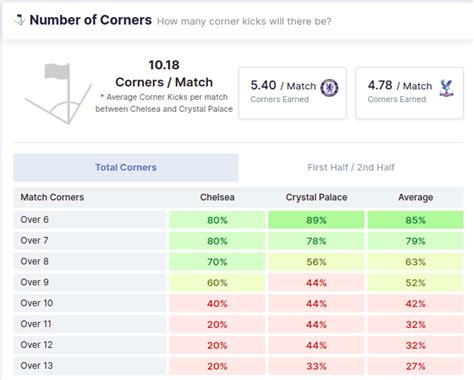Select the Over 6 row label
This screenshot has width=474, height=380.
pyautogui.click(x=35, y=220)
